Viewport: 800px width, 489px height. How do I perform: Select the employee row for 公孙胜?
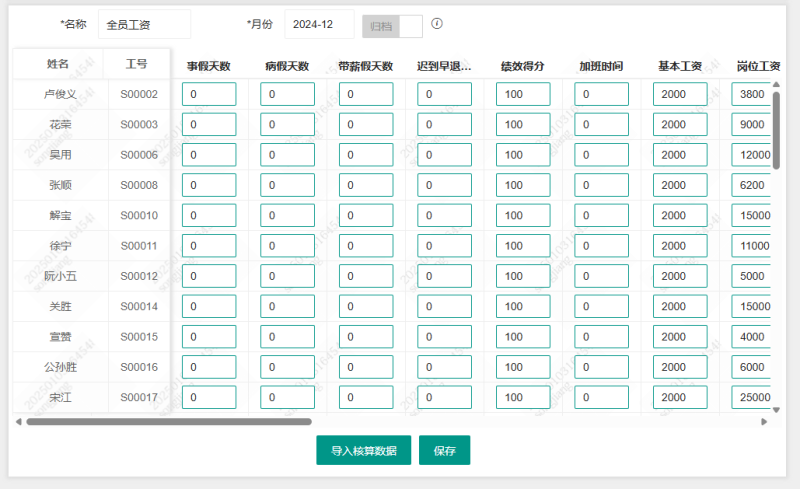60,367
